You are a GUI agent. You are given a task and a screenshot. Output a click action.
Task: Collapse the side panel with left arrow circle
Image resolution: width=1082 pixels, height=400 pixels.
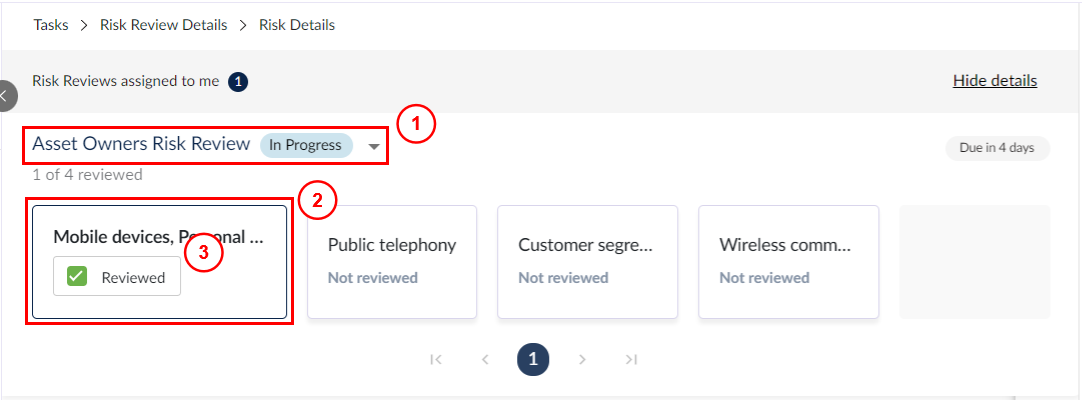point(6,96)
